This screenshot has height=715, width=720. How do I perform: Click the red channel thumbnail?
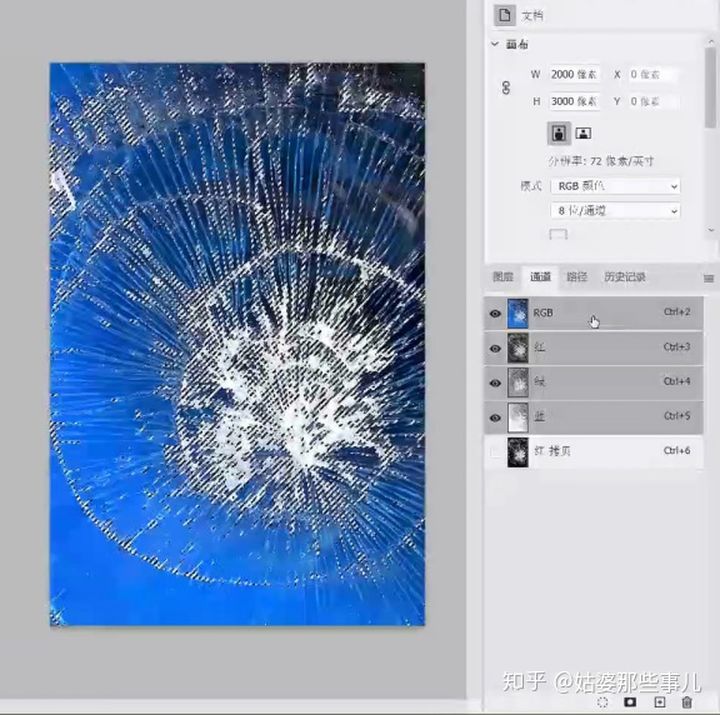coord(518,348)
